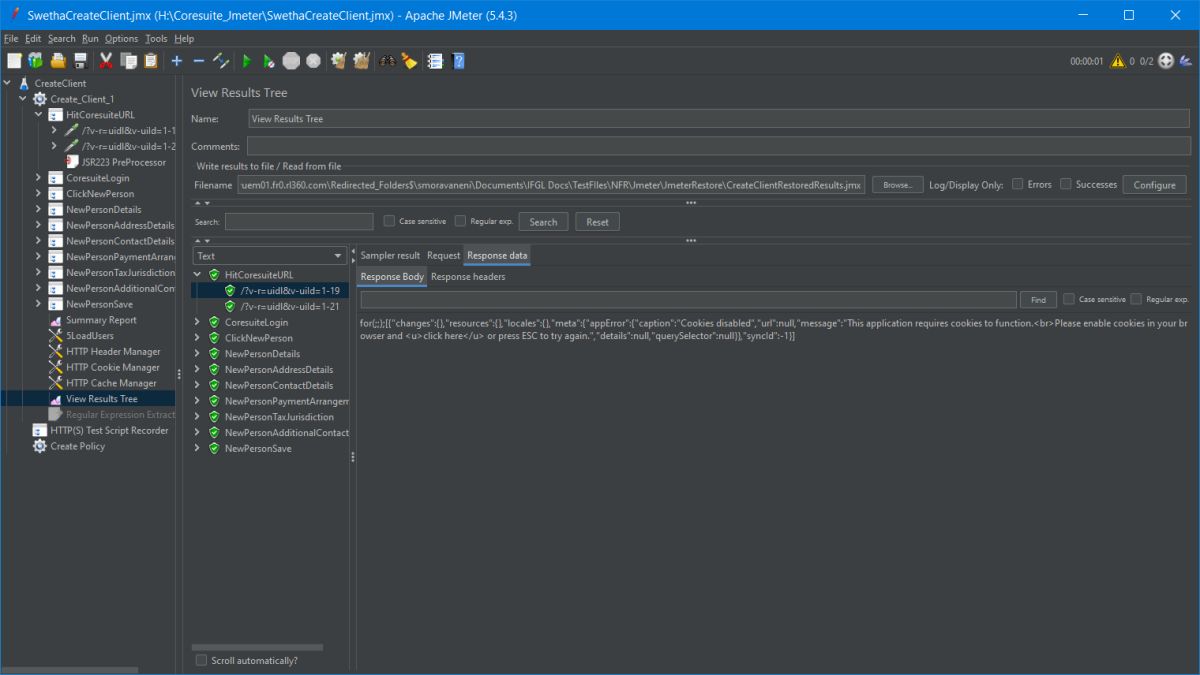The image size is (1200, 675).
Task: Expand CoresuiteLogin in results tree
Action: (x=197, y=322)
